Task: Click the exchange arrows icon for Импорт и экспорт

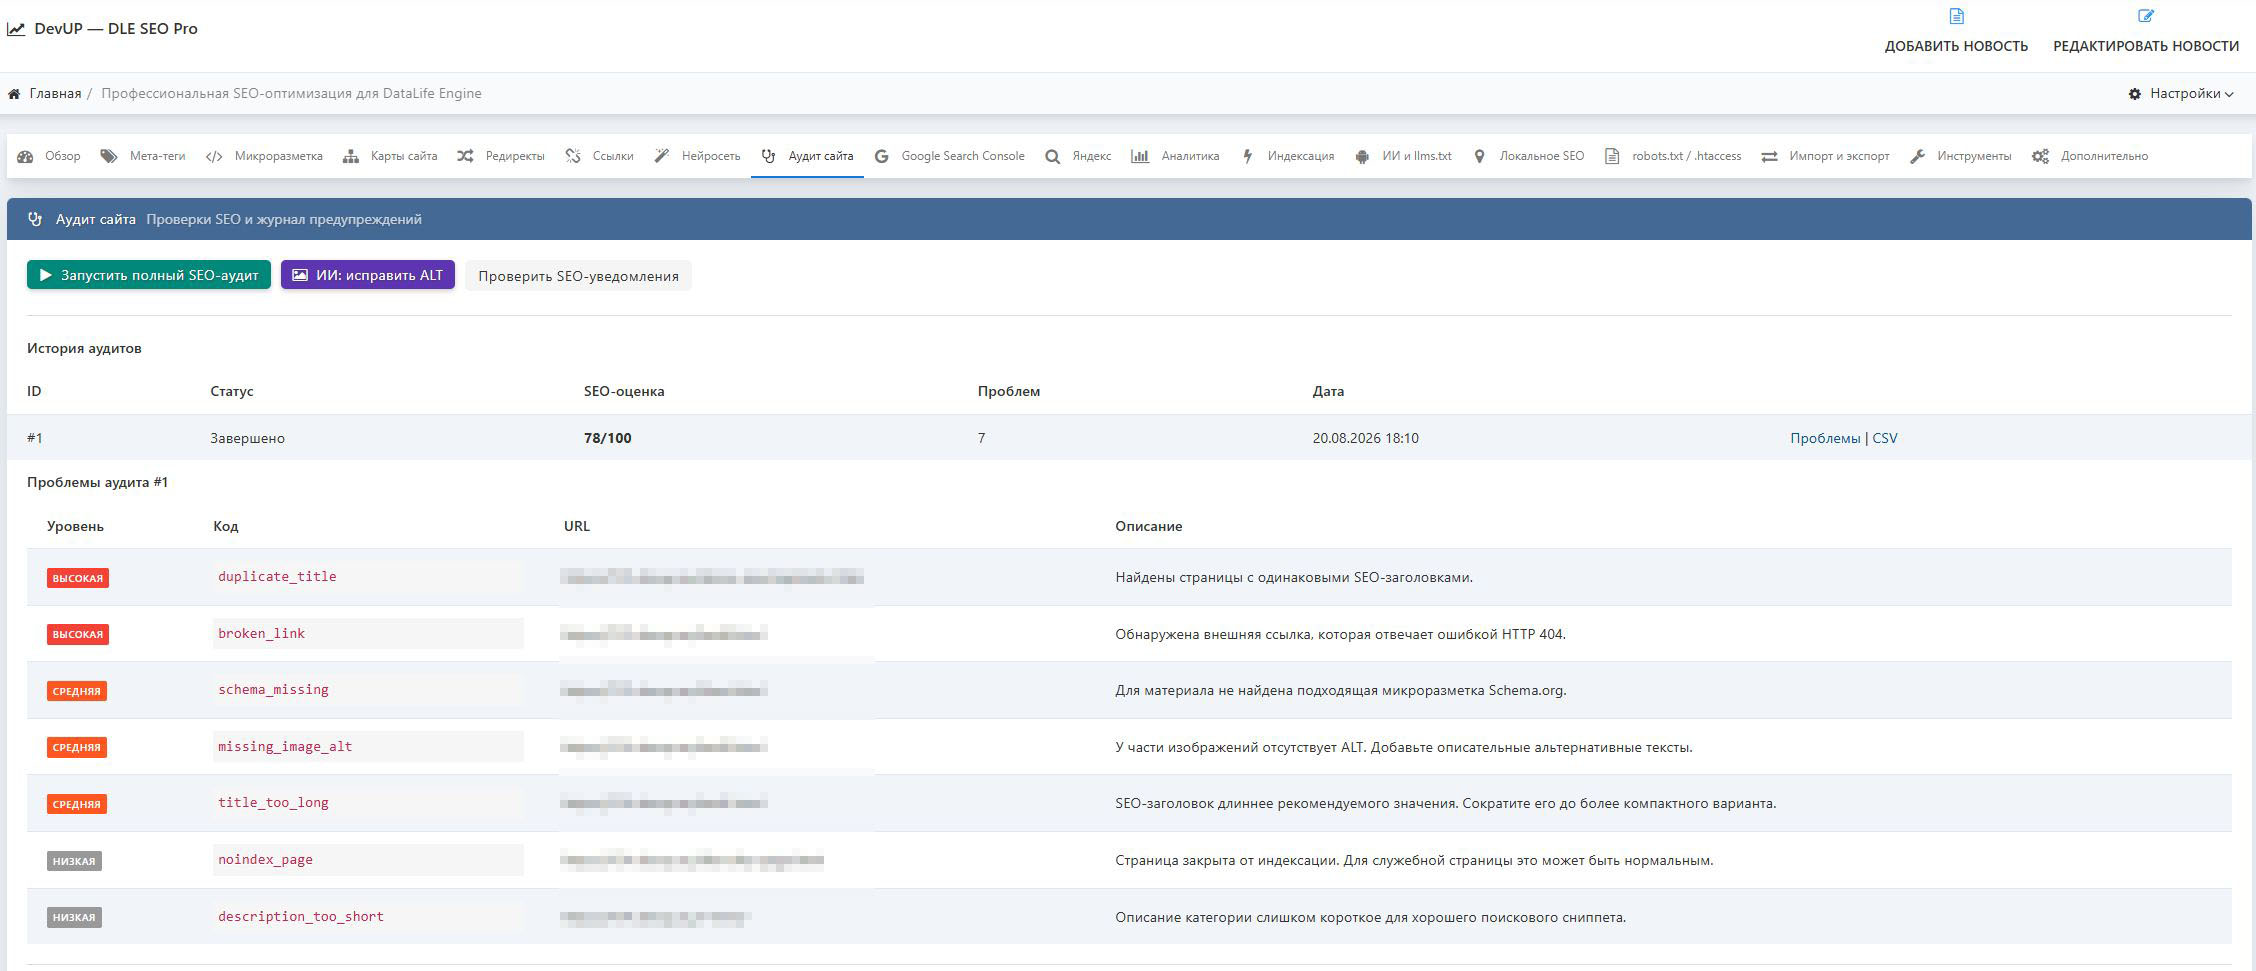Action: 1769,157
